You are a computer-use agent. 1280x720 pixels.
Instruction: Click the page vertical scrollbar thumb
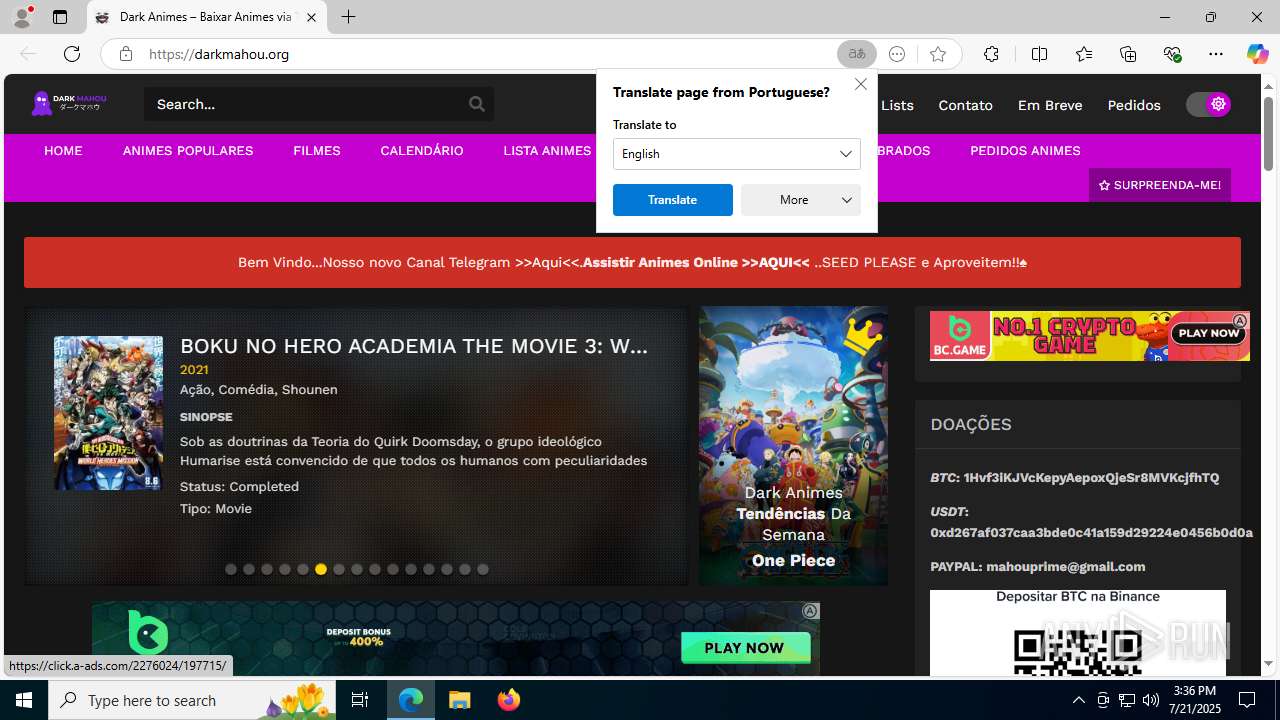pyautogui.click(x=1268, y=133)
